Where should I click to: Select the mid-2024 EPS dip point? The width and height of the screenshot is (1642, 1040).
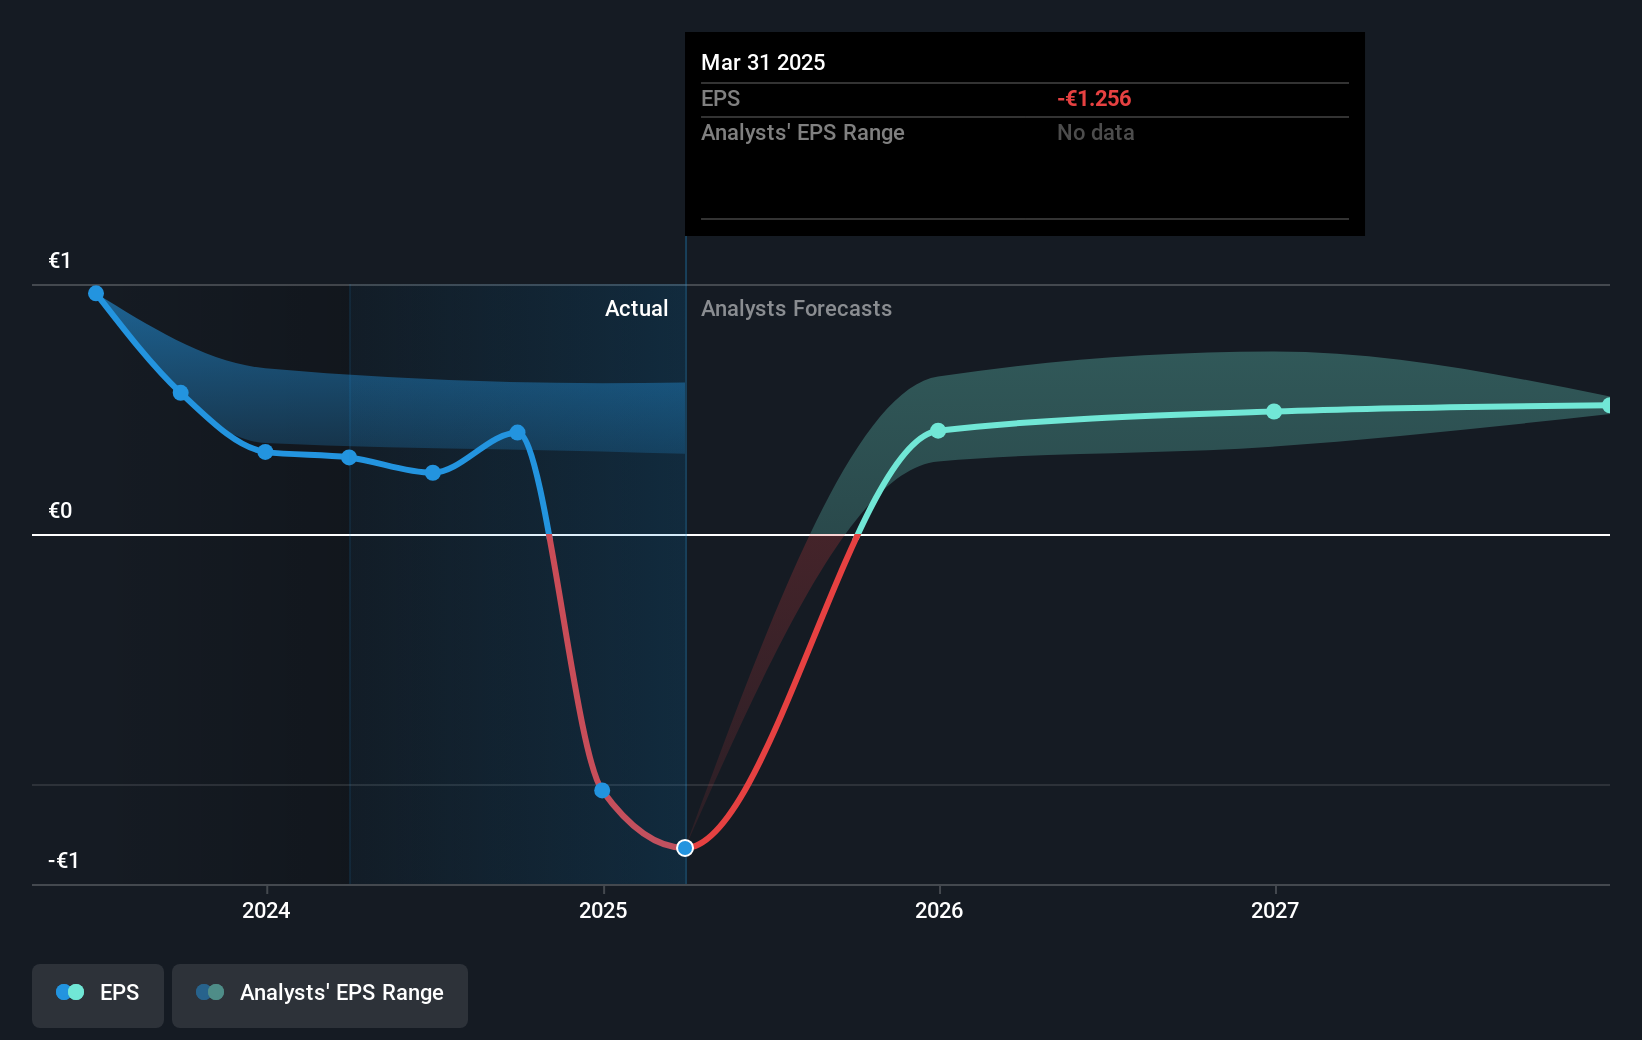pos(433,473)
